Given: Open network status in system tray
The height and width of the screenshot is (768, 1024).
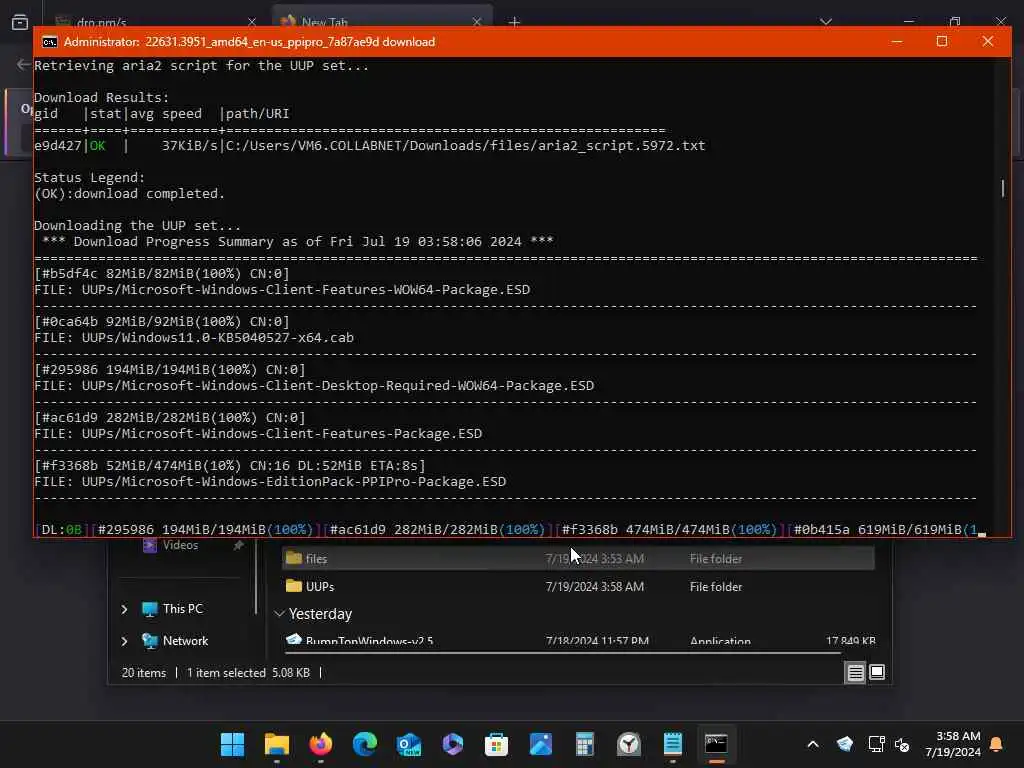Looking at the screenshot, I should click(x=876, y=744).
